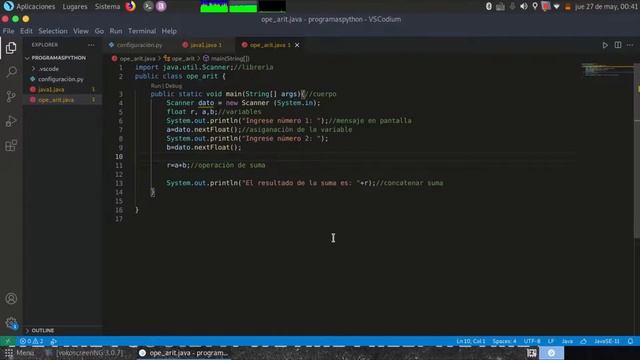Open the Menu button in bottom taskbar
The height and width of the screenshot is (360, 640).
point(19,353)
